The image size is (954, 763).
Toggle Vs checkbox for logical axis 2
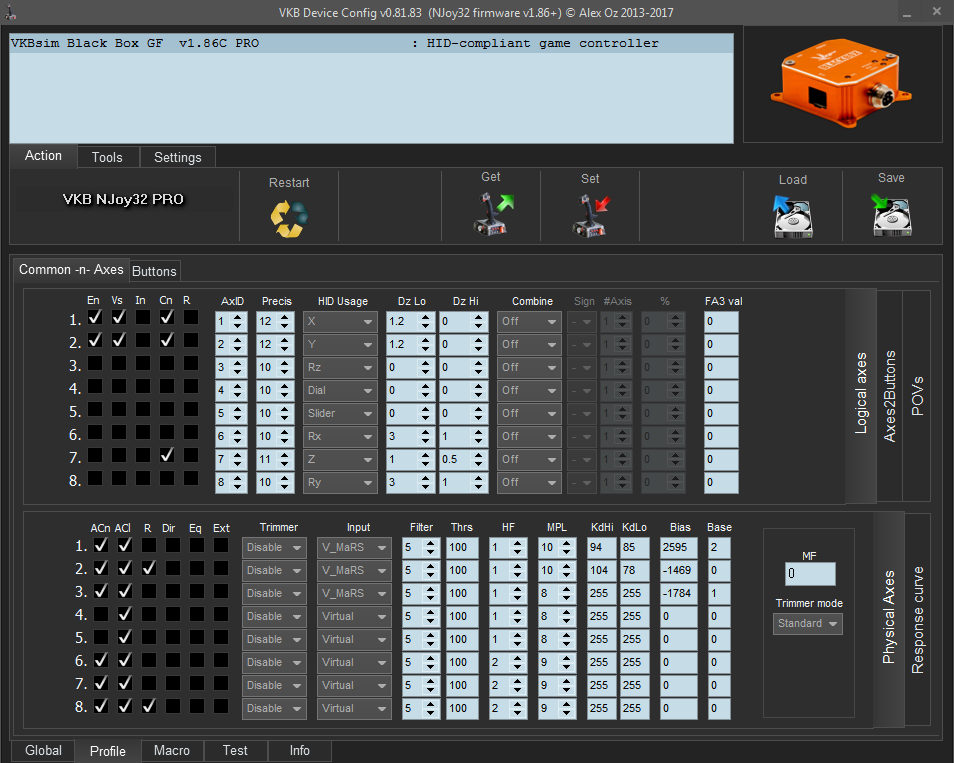point(119,340)
